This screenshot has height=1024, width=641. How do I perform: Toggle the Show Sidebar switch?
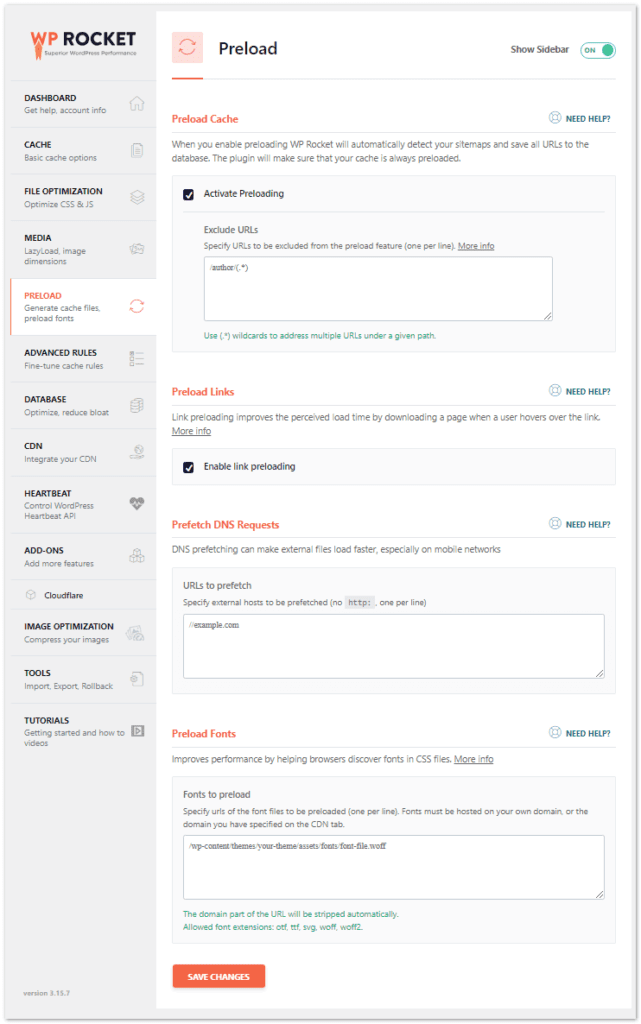point(598,50)
